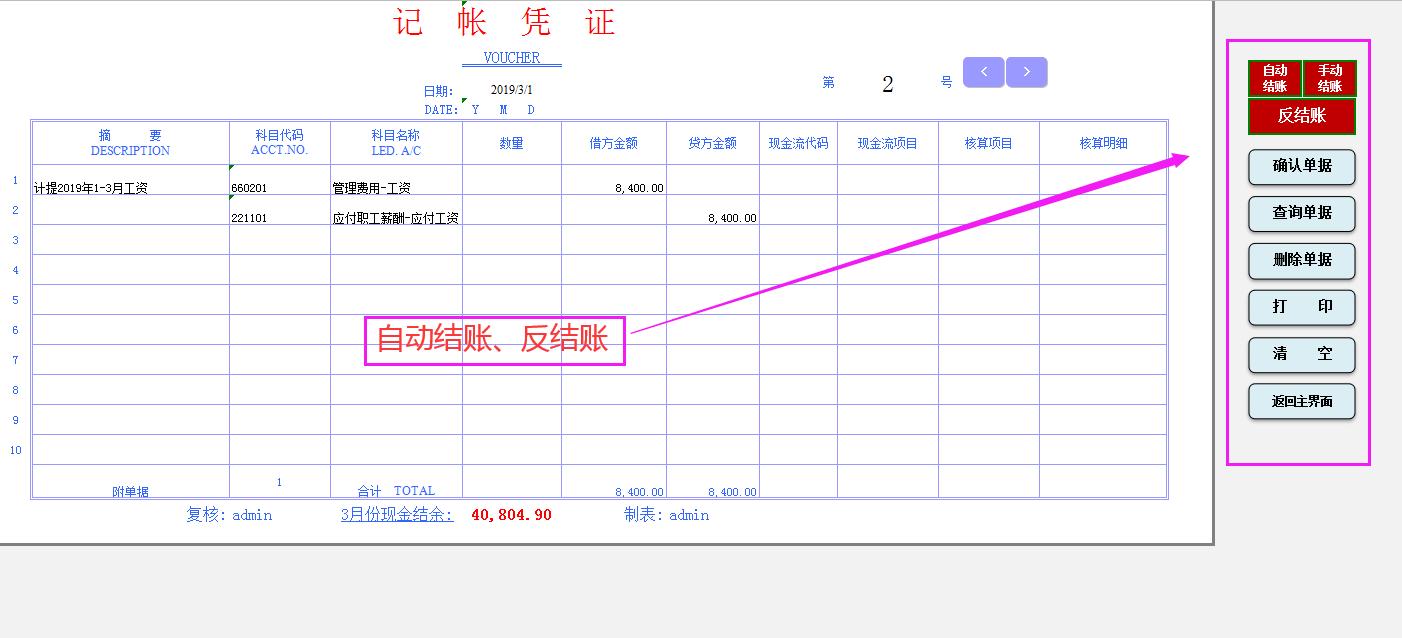Click the 清空 button

pos(1301,355)
